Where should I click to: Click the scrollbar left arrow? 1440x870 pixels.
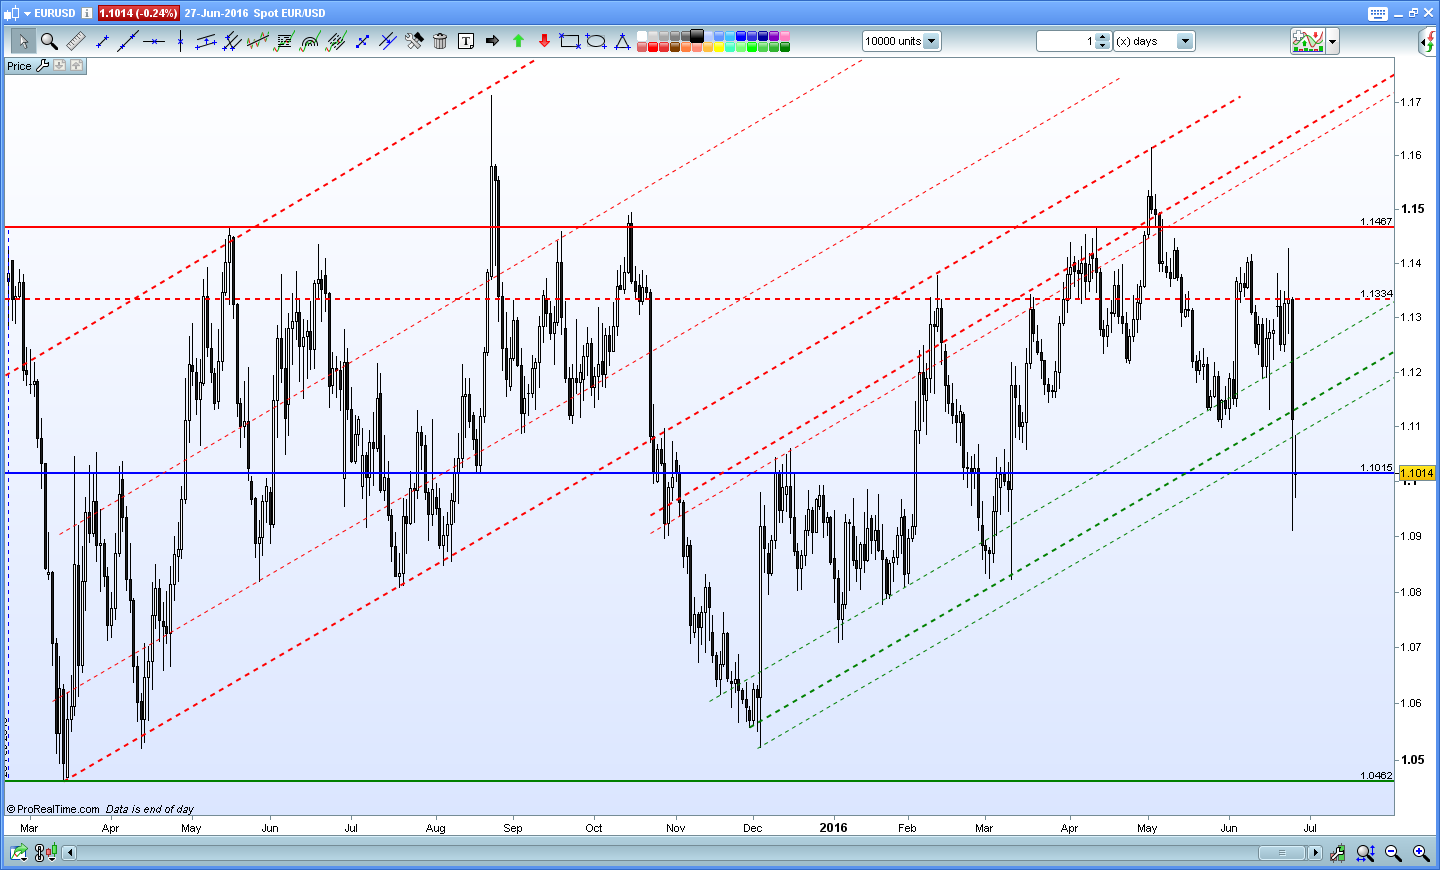(69, 853)
